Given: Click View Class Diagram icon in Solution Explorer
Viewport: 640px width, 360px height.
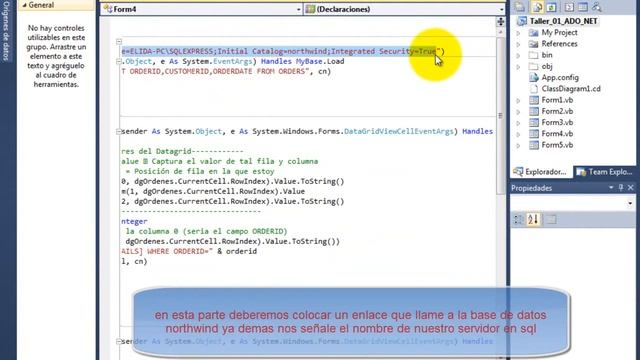Looking at the screenshot, I should (597, 7).
